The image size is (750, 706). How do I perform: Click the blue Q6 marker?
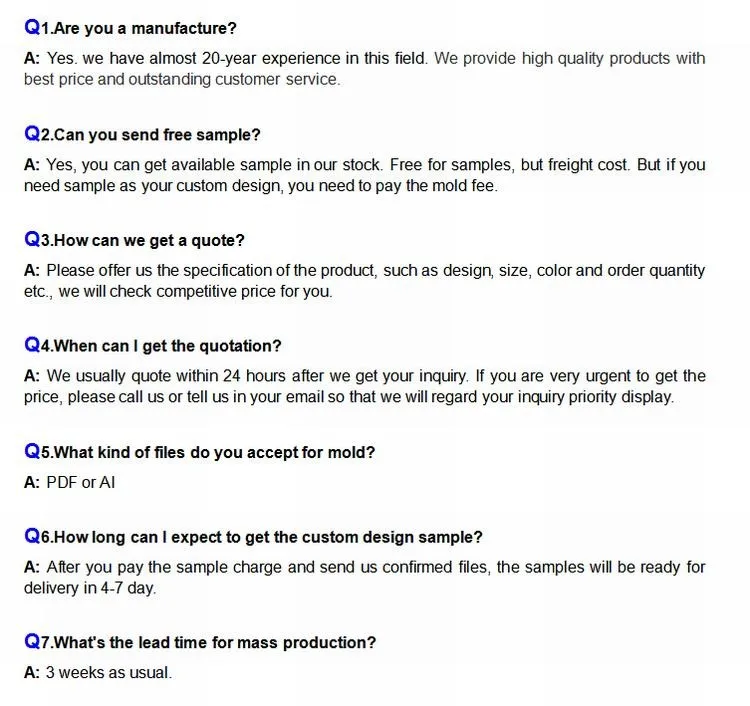tap(36, 537)
